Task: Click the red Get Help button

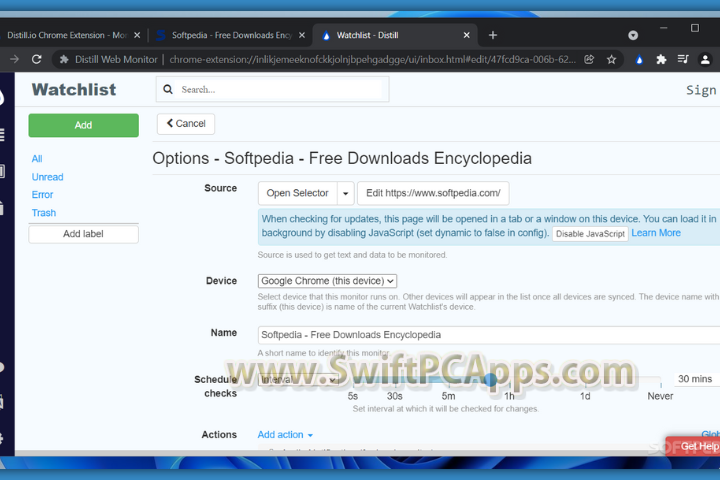Action: (693, 446)
